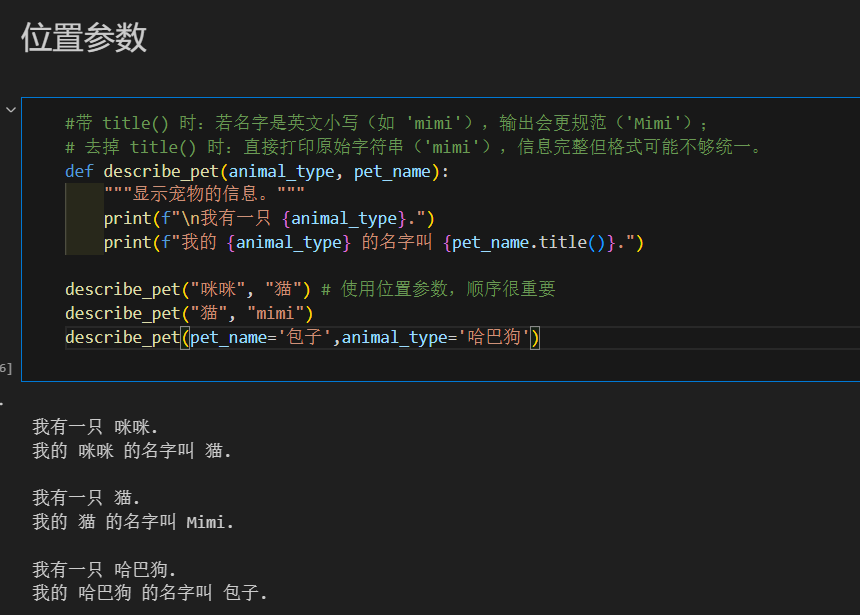This screenshot has width=860, height=615.
Task: Click the output line '我的 咪咪 的名字叫 猫.'
Action: pyautogui.click(x=132, y=451)
